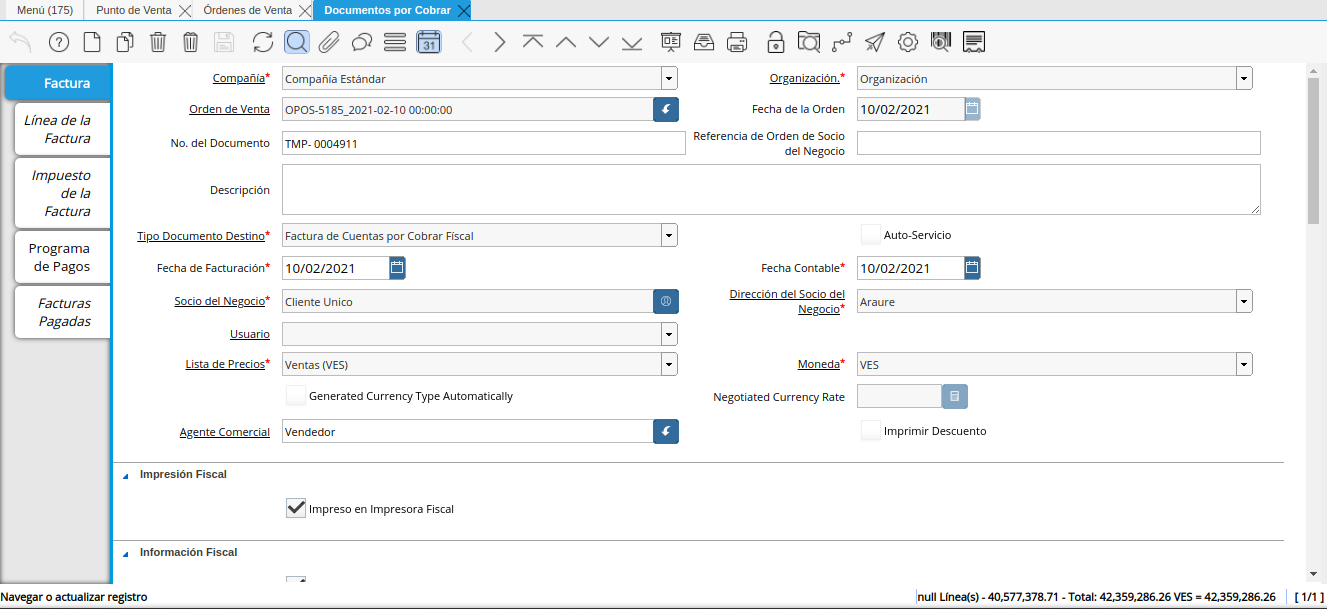Uncheck Impreso en Impresora Fiscal
1327x609 pixels.
pos(296,508)
